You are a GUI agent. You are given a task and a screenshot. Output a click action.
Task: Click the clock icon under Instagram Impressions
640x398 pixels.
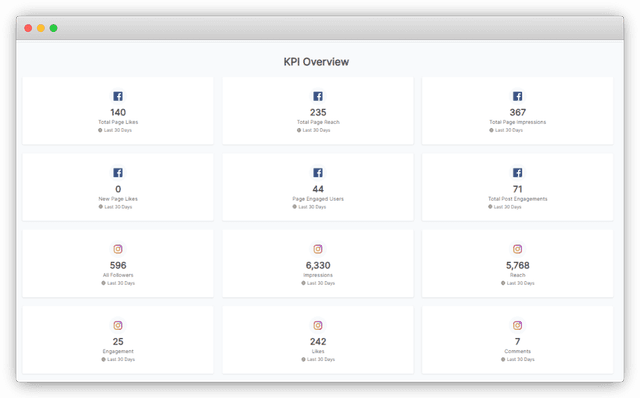(303, 283)
